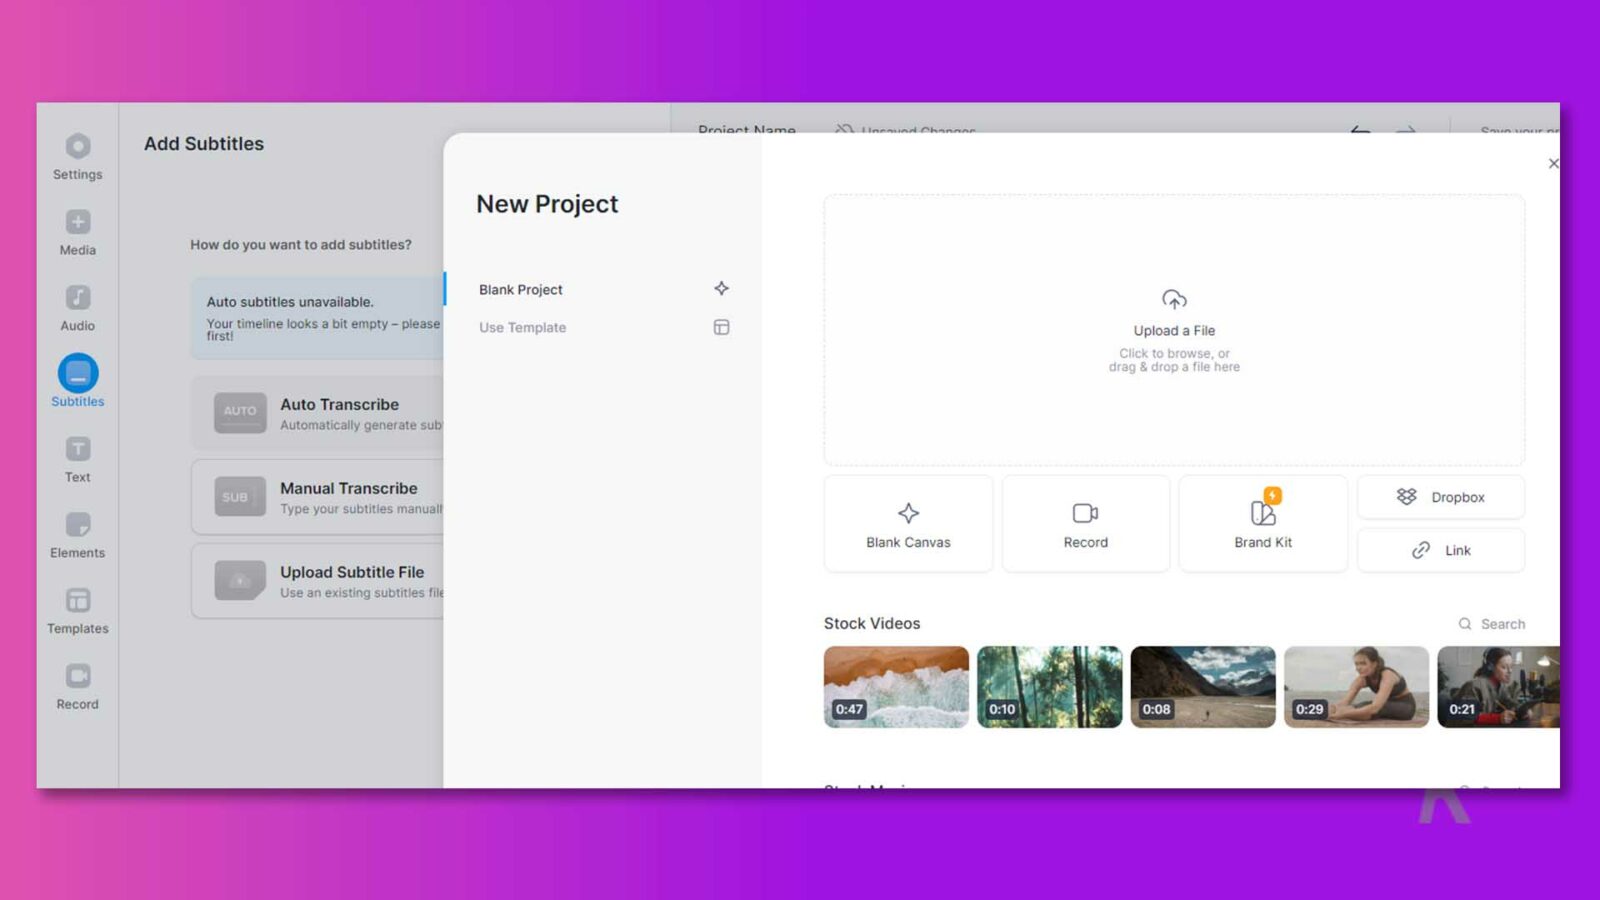This screenshot has height=900, width=1600.
Task: Click the Stock Videos search magnifier icon
Action: [x=1465, y=624]
